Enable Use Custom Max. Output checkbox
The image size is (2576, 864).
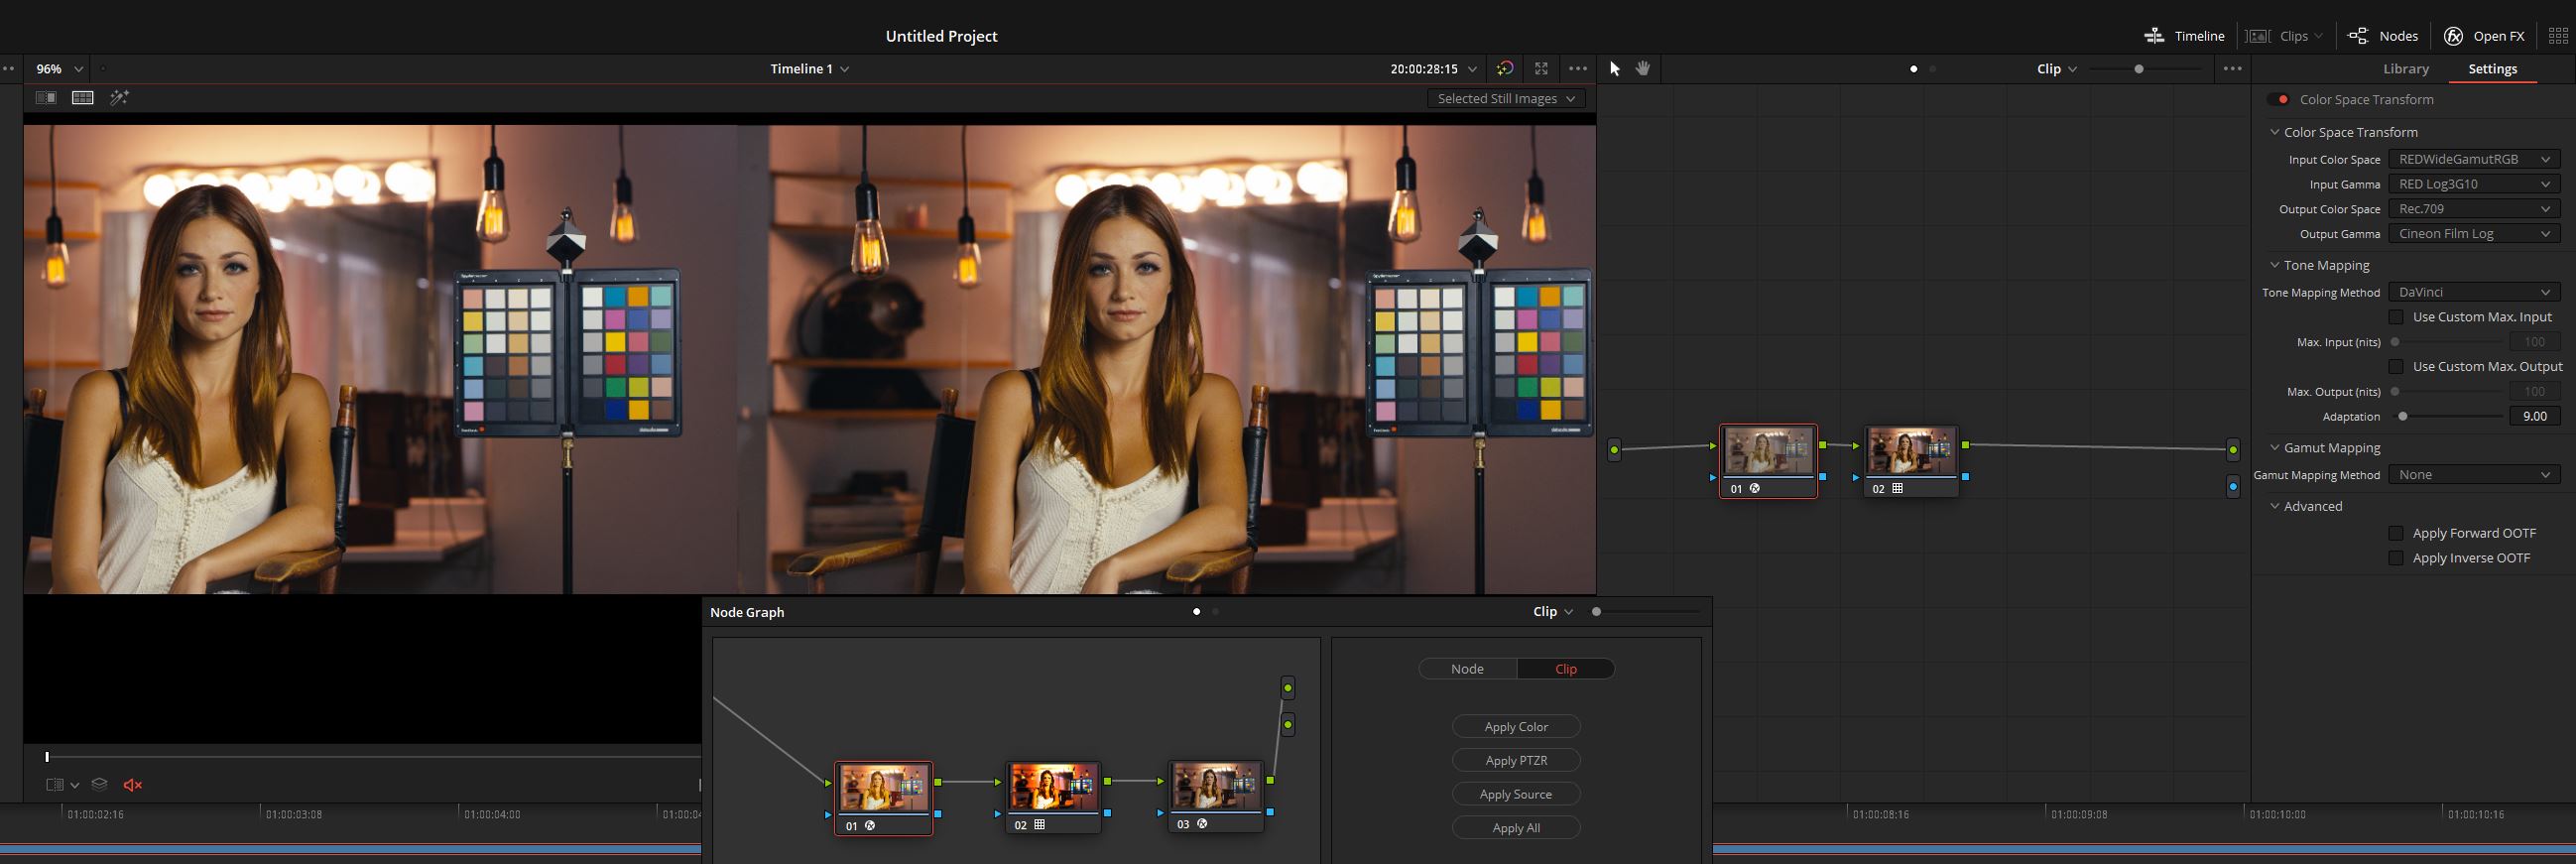coord(2396,367)
